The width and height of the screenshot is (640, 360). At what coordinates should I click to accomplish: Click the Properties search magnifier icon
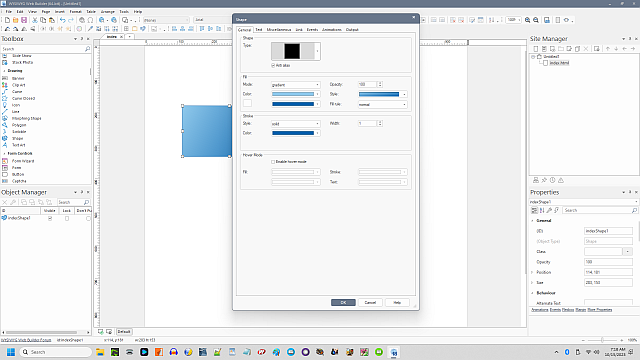point(634,210)
